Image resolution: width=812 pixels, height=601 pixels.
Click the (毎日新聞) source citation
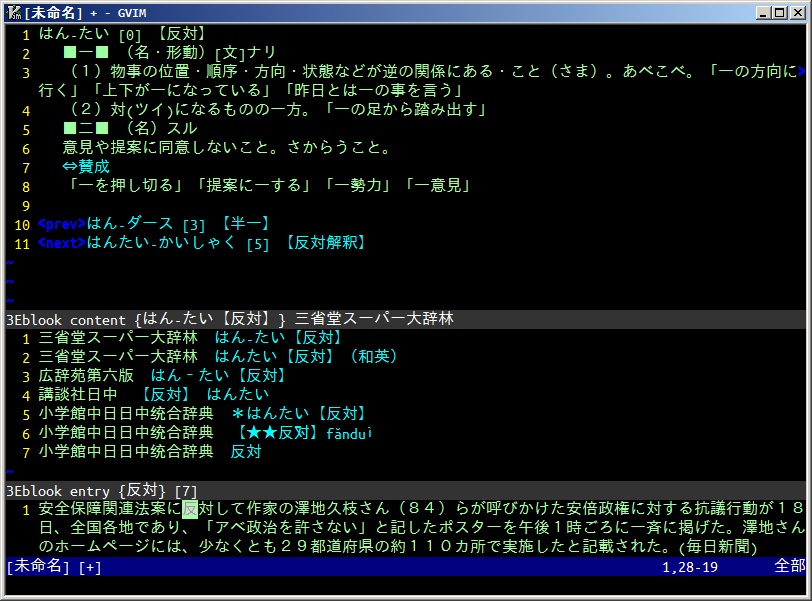click(x=718, y=547)
